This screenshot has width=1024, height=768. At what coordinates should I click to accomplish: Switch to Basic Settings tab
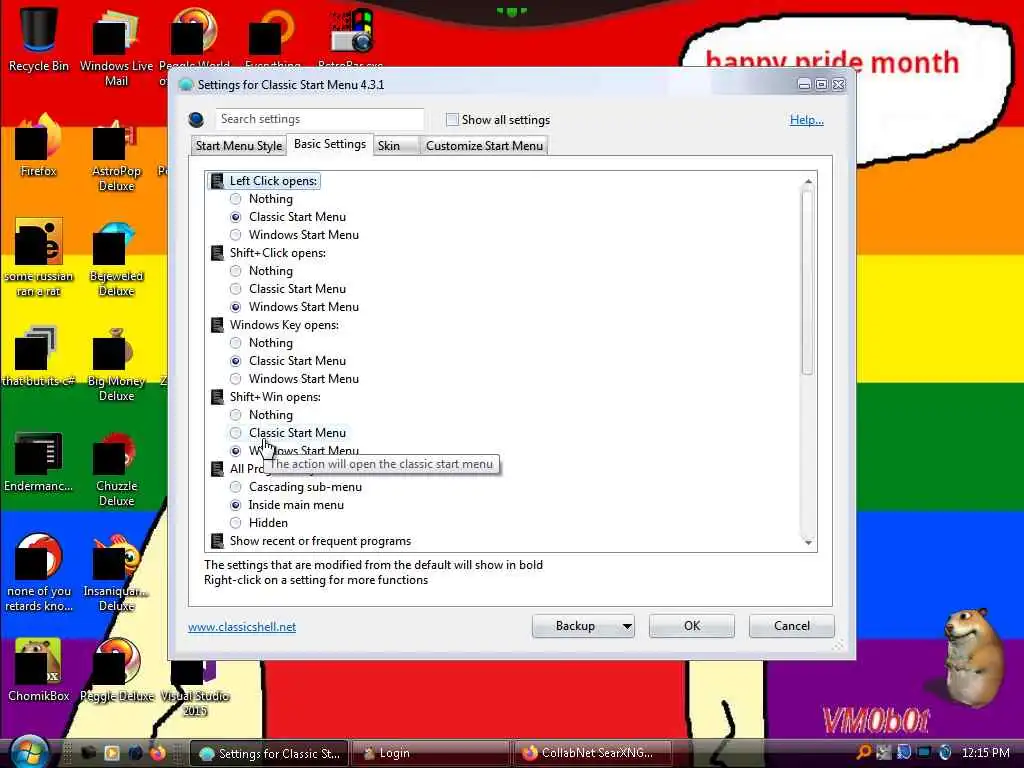coord(330,144)
